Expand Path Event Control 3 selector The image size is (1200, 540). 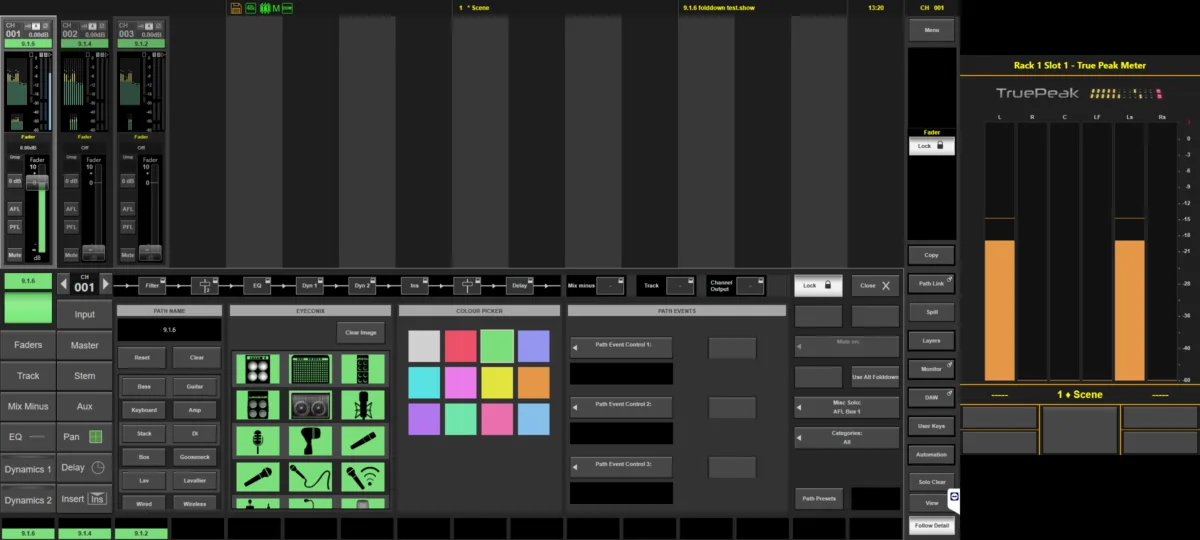pyautogui.click(x=621, y=467)
